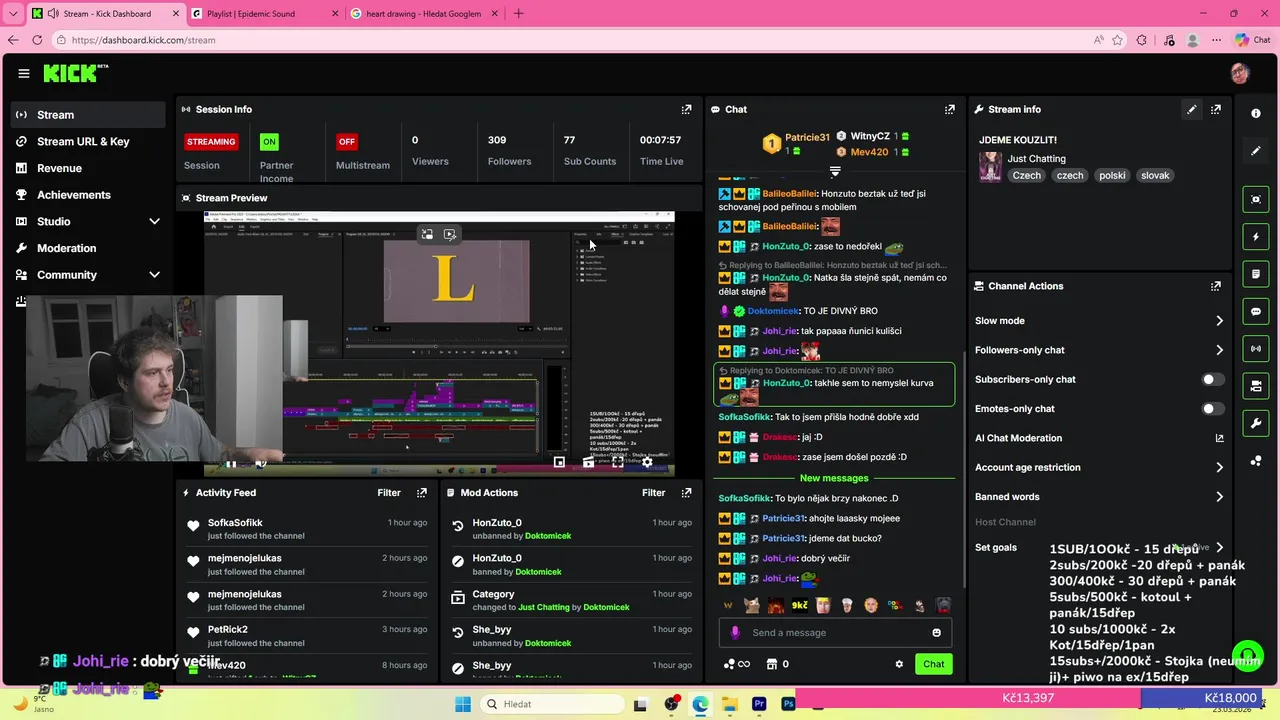Screen dimensions: 1280x720
Task: Click the Windows taskbar search box
Action: (551, 704)
